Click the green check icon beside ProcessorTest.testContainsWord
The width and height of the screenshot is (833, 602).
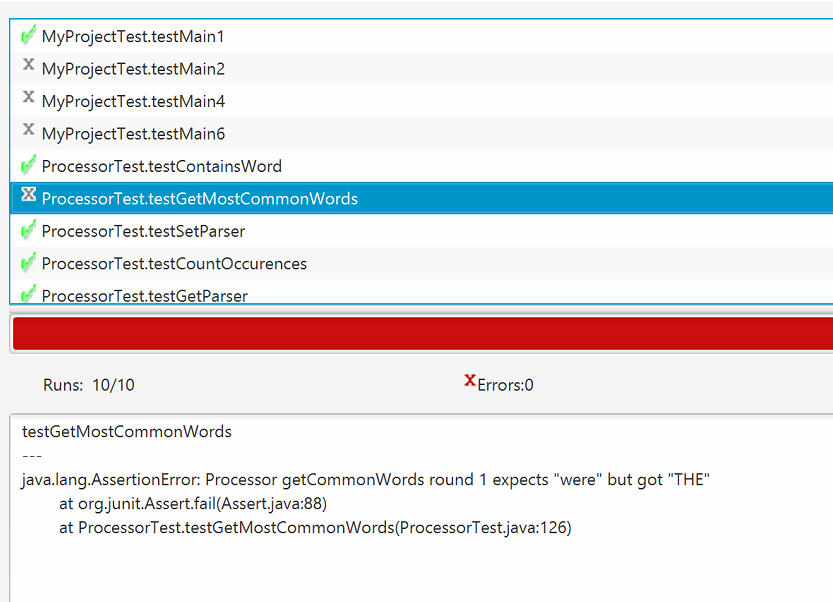click(x=28, y=165)
